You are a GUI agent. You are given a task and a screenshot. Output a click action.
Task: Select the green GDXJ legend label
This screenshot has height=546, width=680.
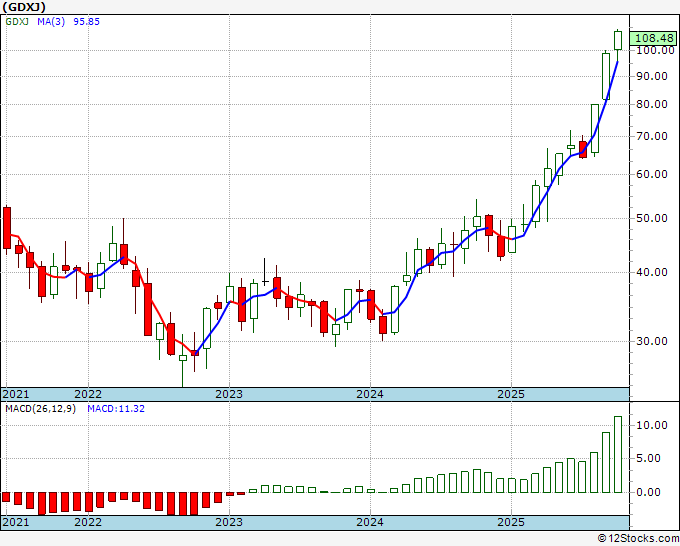click(x=17, y=21)
